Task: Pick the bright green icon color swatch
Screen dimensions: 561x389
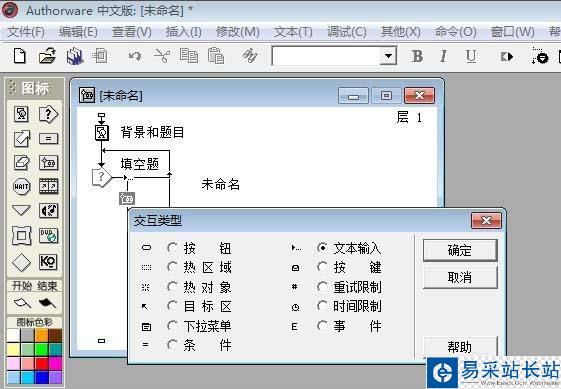Action: (x=42, y=350)
